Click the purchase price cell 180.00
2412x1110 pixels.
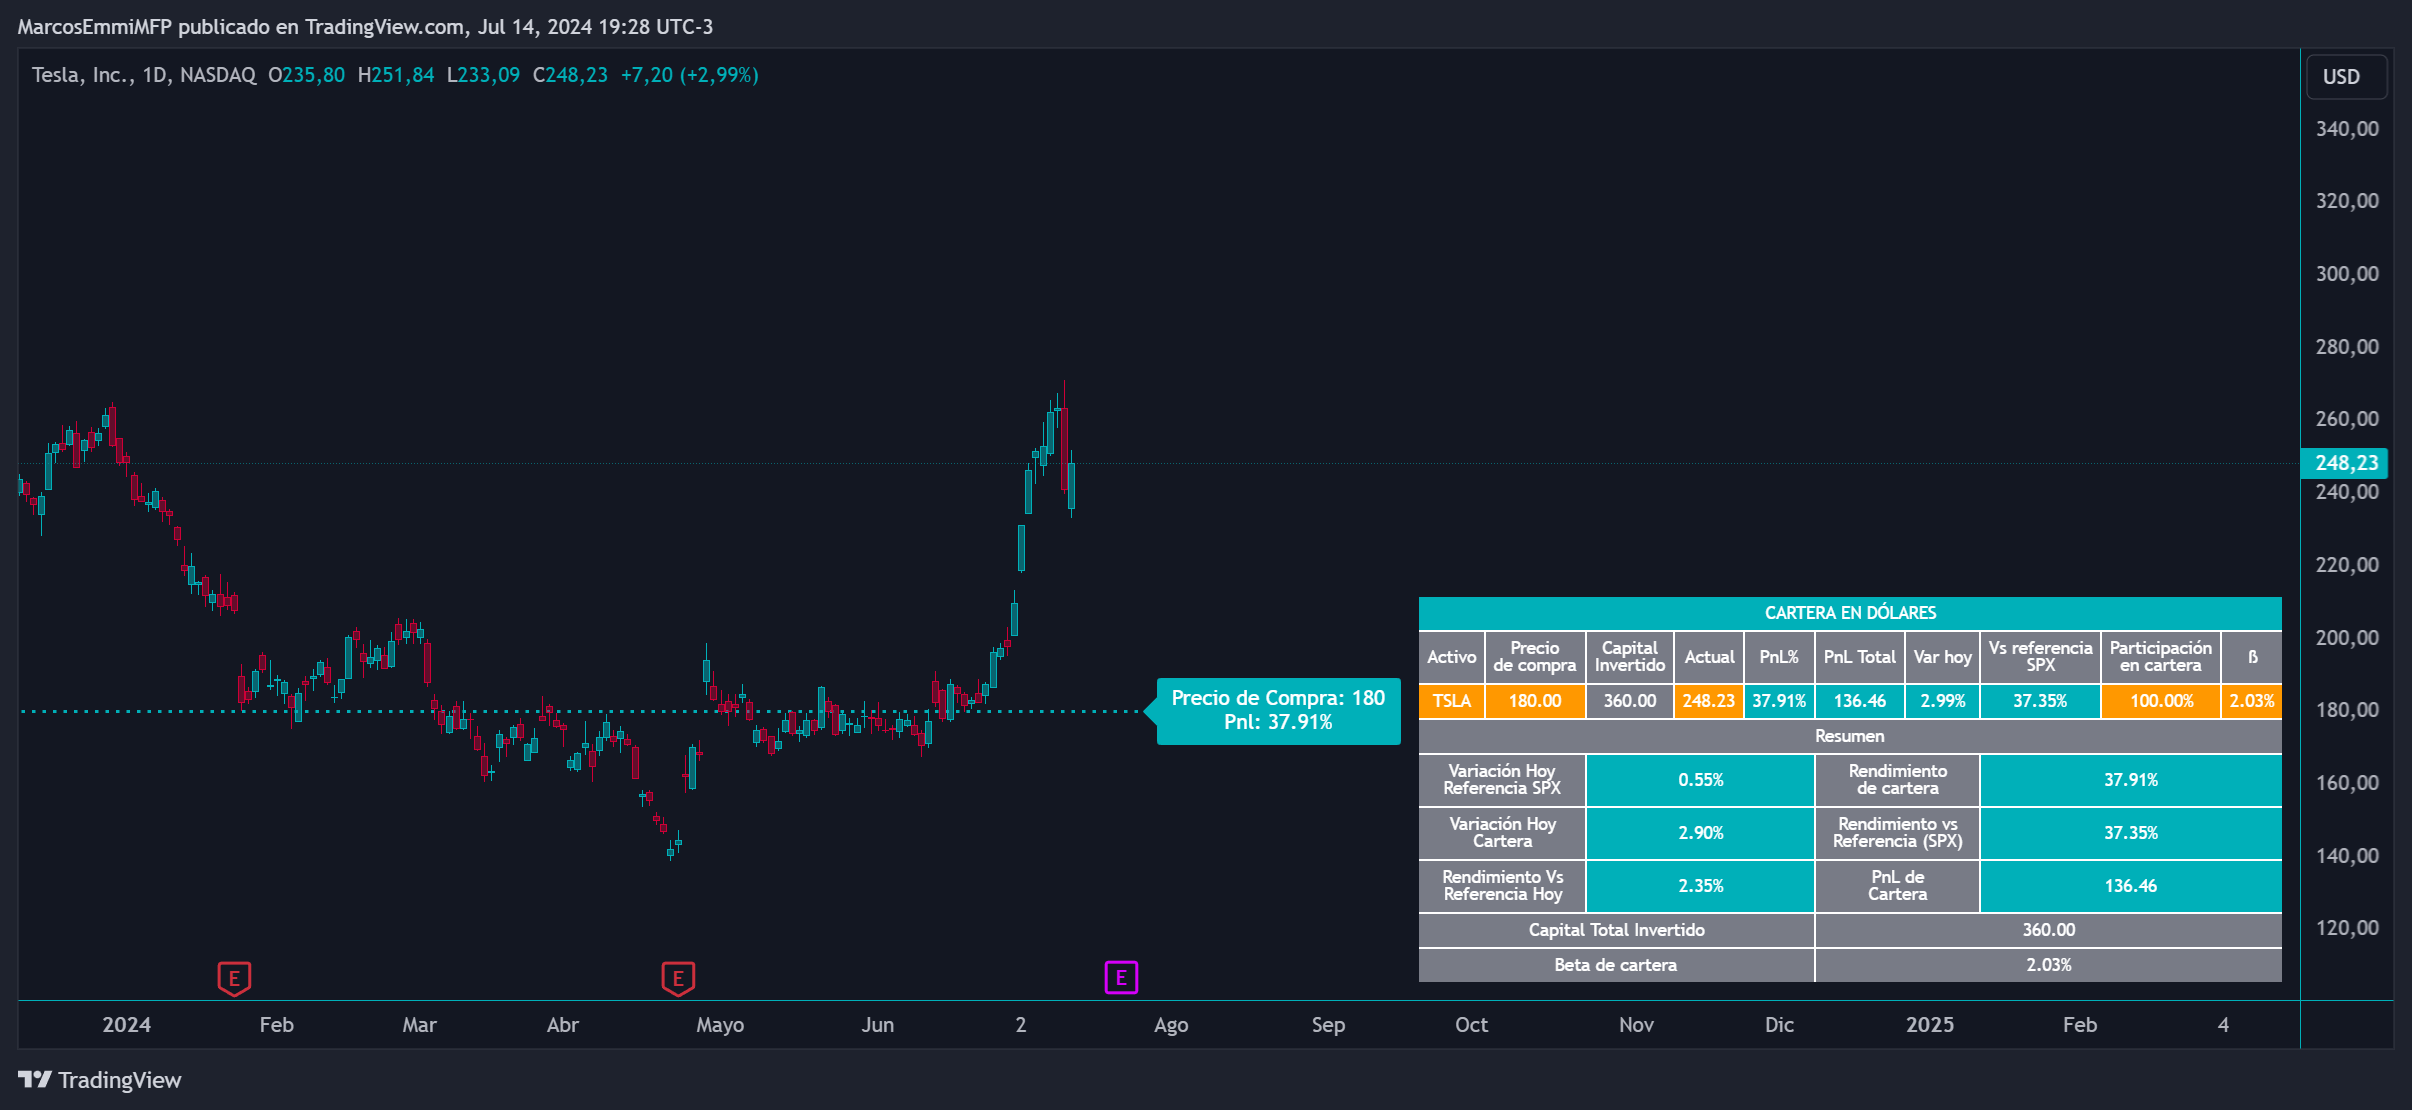[1535, 701]
